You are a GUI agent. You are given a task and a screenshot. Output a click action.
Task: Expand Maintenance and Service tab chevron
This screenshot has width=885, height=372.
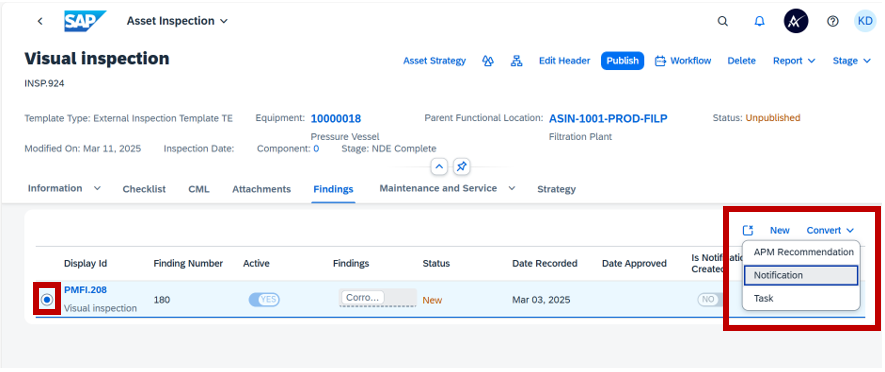click(x=512, y=188)
